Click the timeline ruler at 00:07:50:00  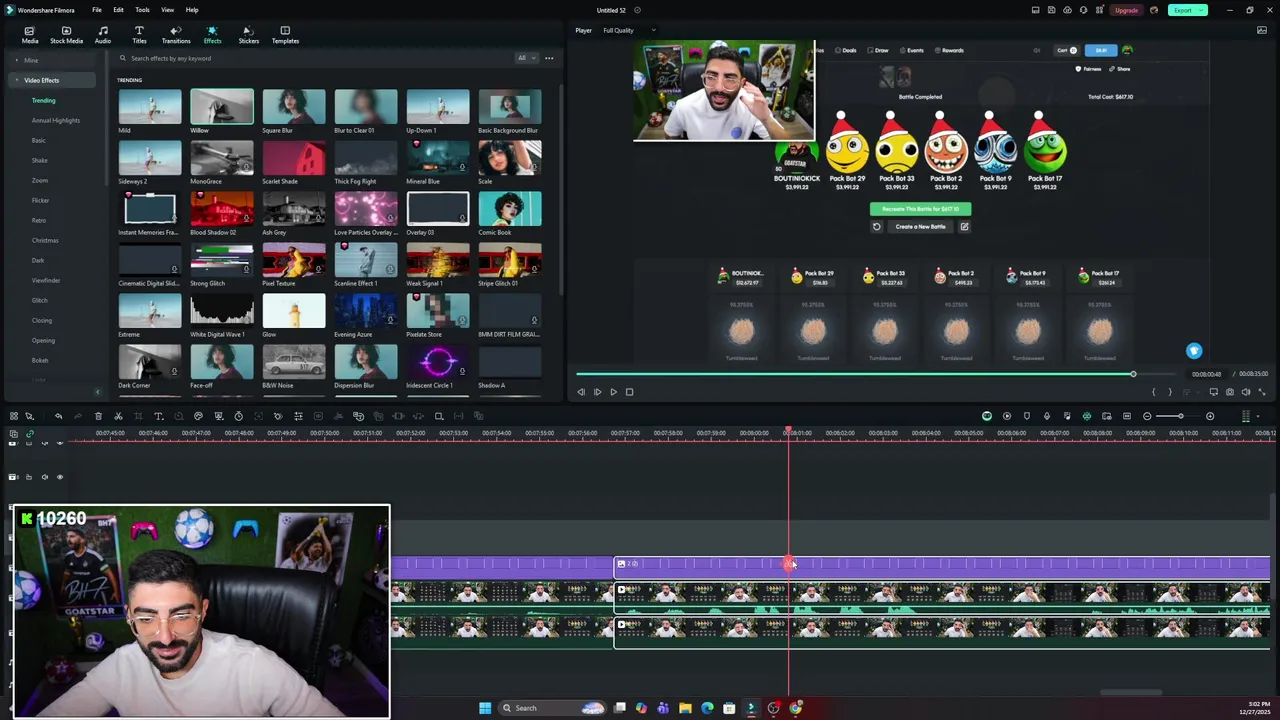point(325,433)
